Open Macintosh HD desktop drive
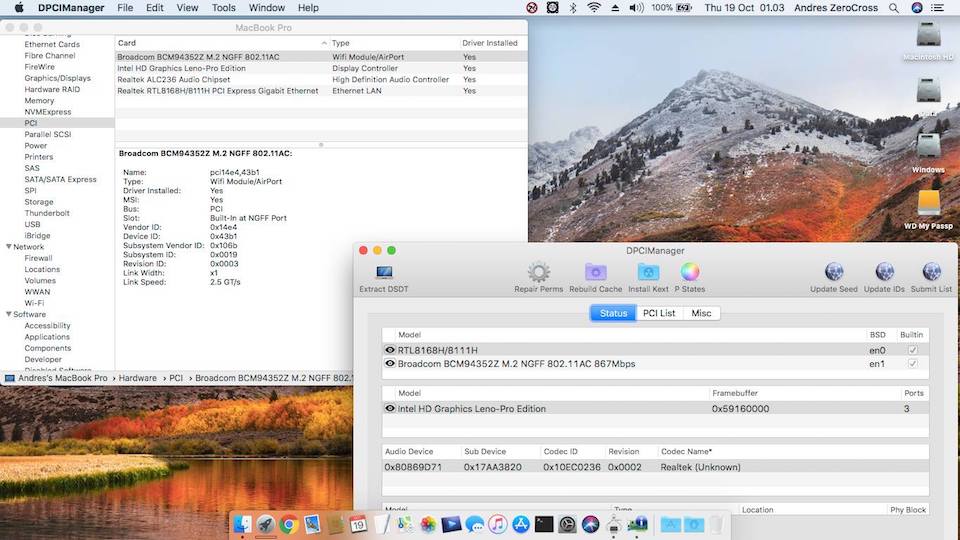Viewport: 960px width, 540px height. [x=928, y=41]
